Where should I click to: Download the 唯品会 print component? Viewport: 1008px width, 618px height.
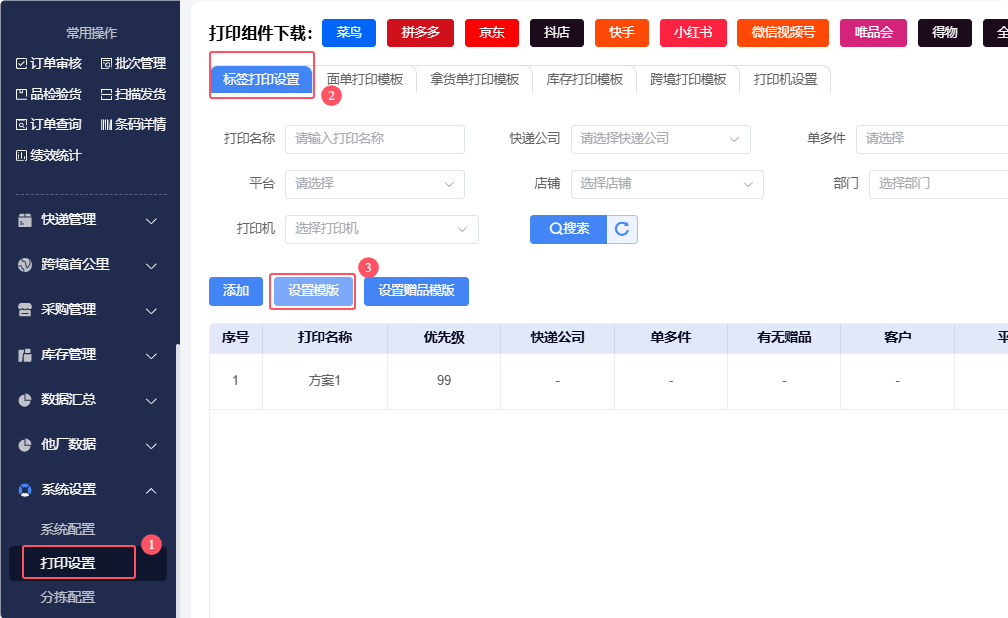click(x=873, y=33)
